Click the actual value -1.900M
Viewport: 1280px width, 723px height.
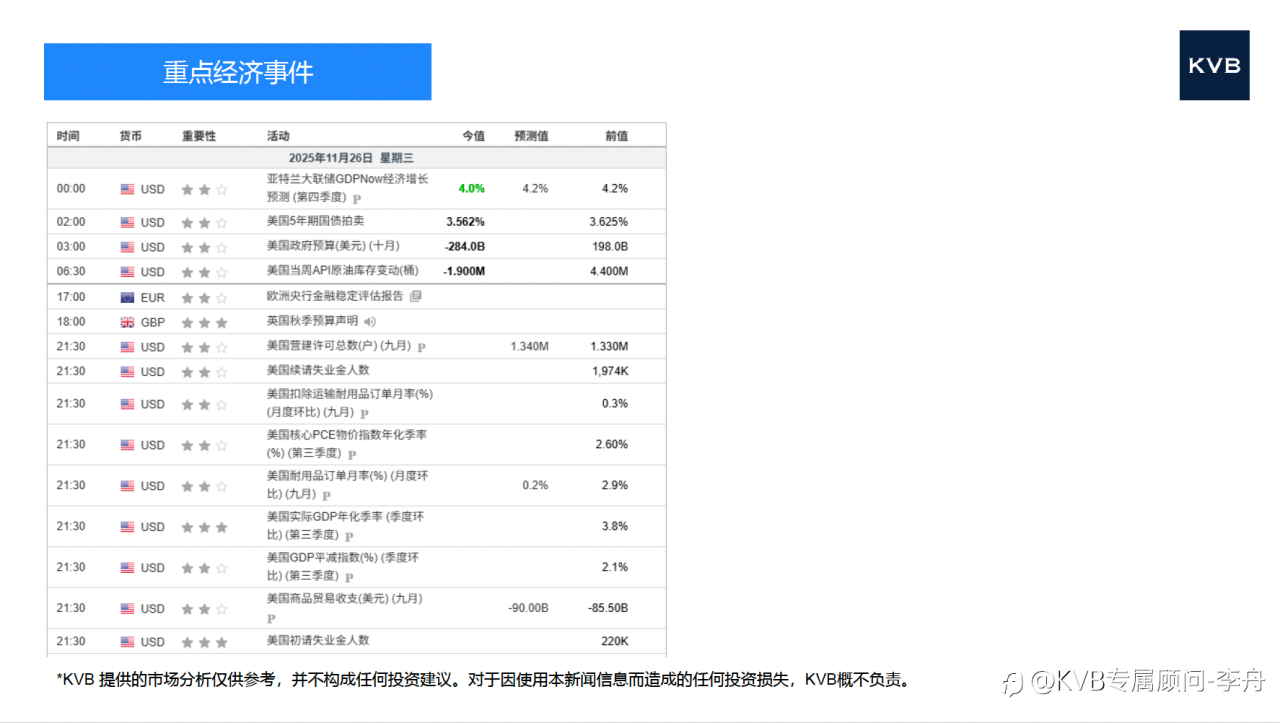click(464, 272)
